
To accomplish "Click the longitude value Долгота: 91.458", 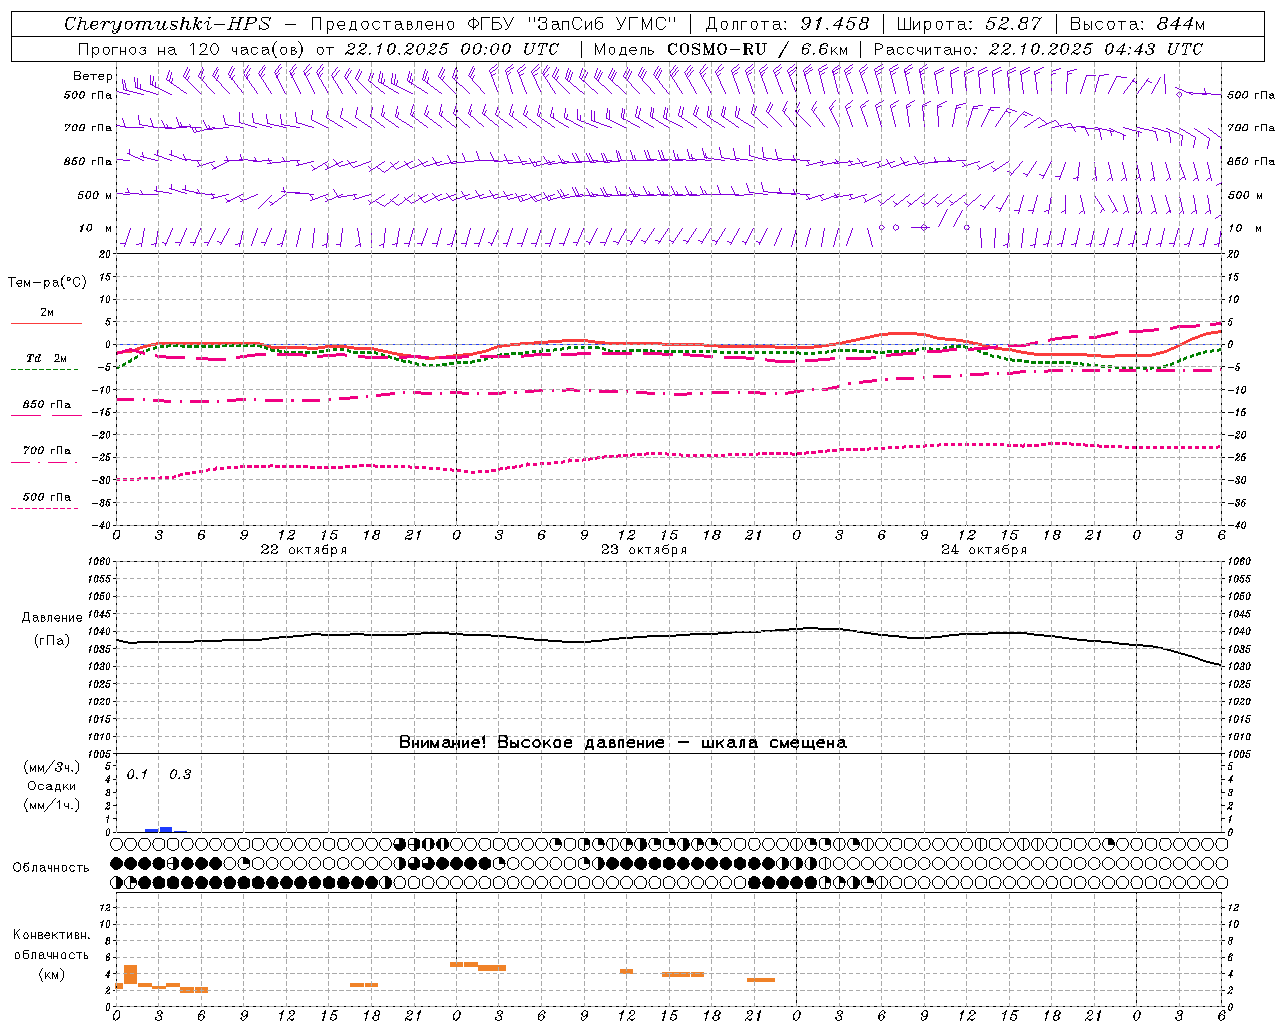I will click(x=787, y=24).
